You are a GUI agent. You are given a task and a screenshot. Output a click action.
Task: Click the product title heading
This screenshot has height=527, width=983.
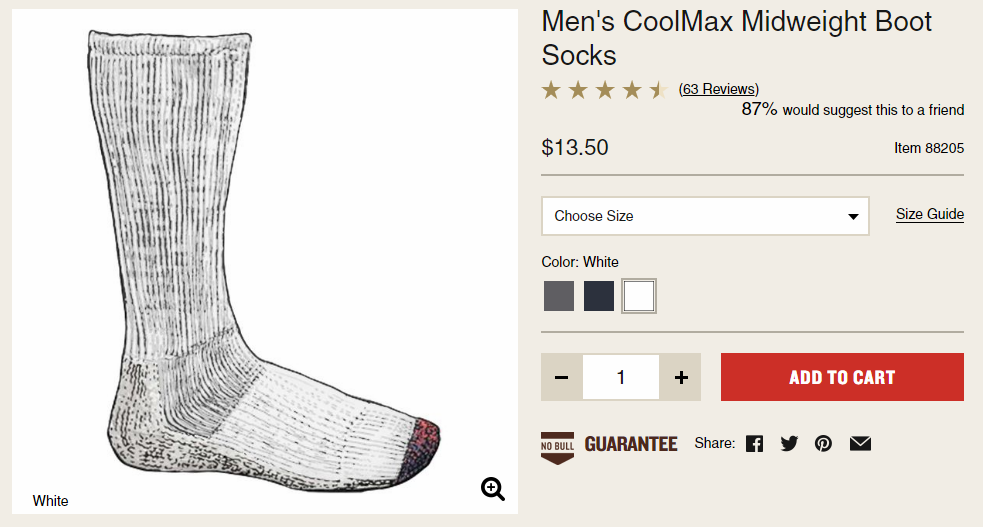click(x=737, y=37)
